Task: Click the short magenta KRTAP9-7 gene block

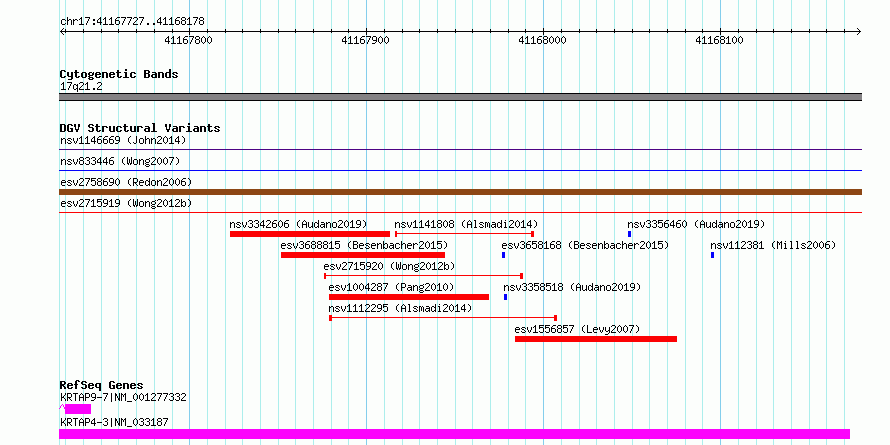Action: pos(78,409)
